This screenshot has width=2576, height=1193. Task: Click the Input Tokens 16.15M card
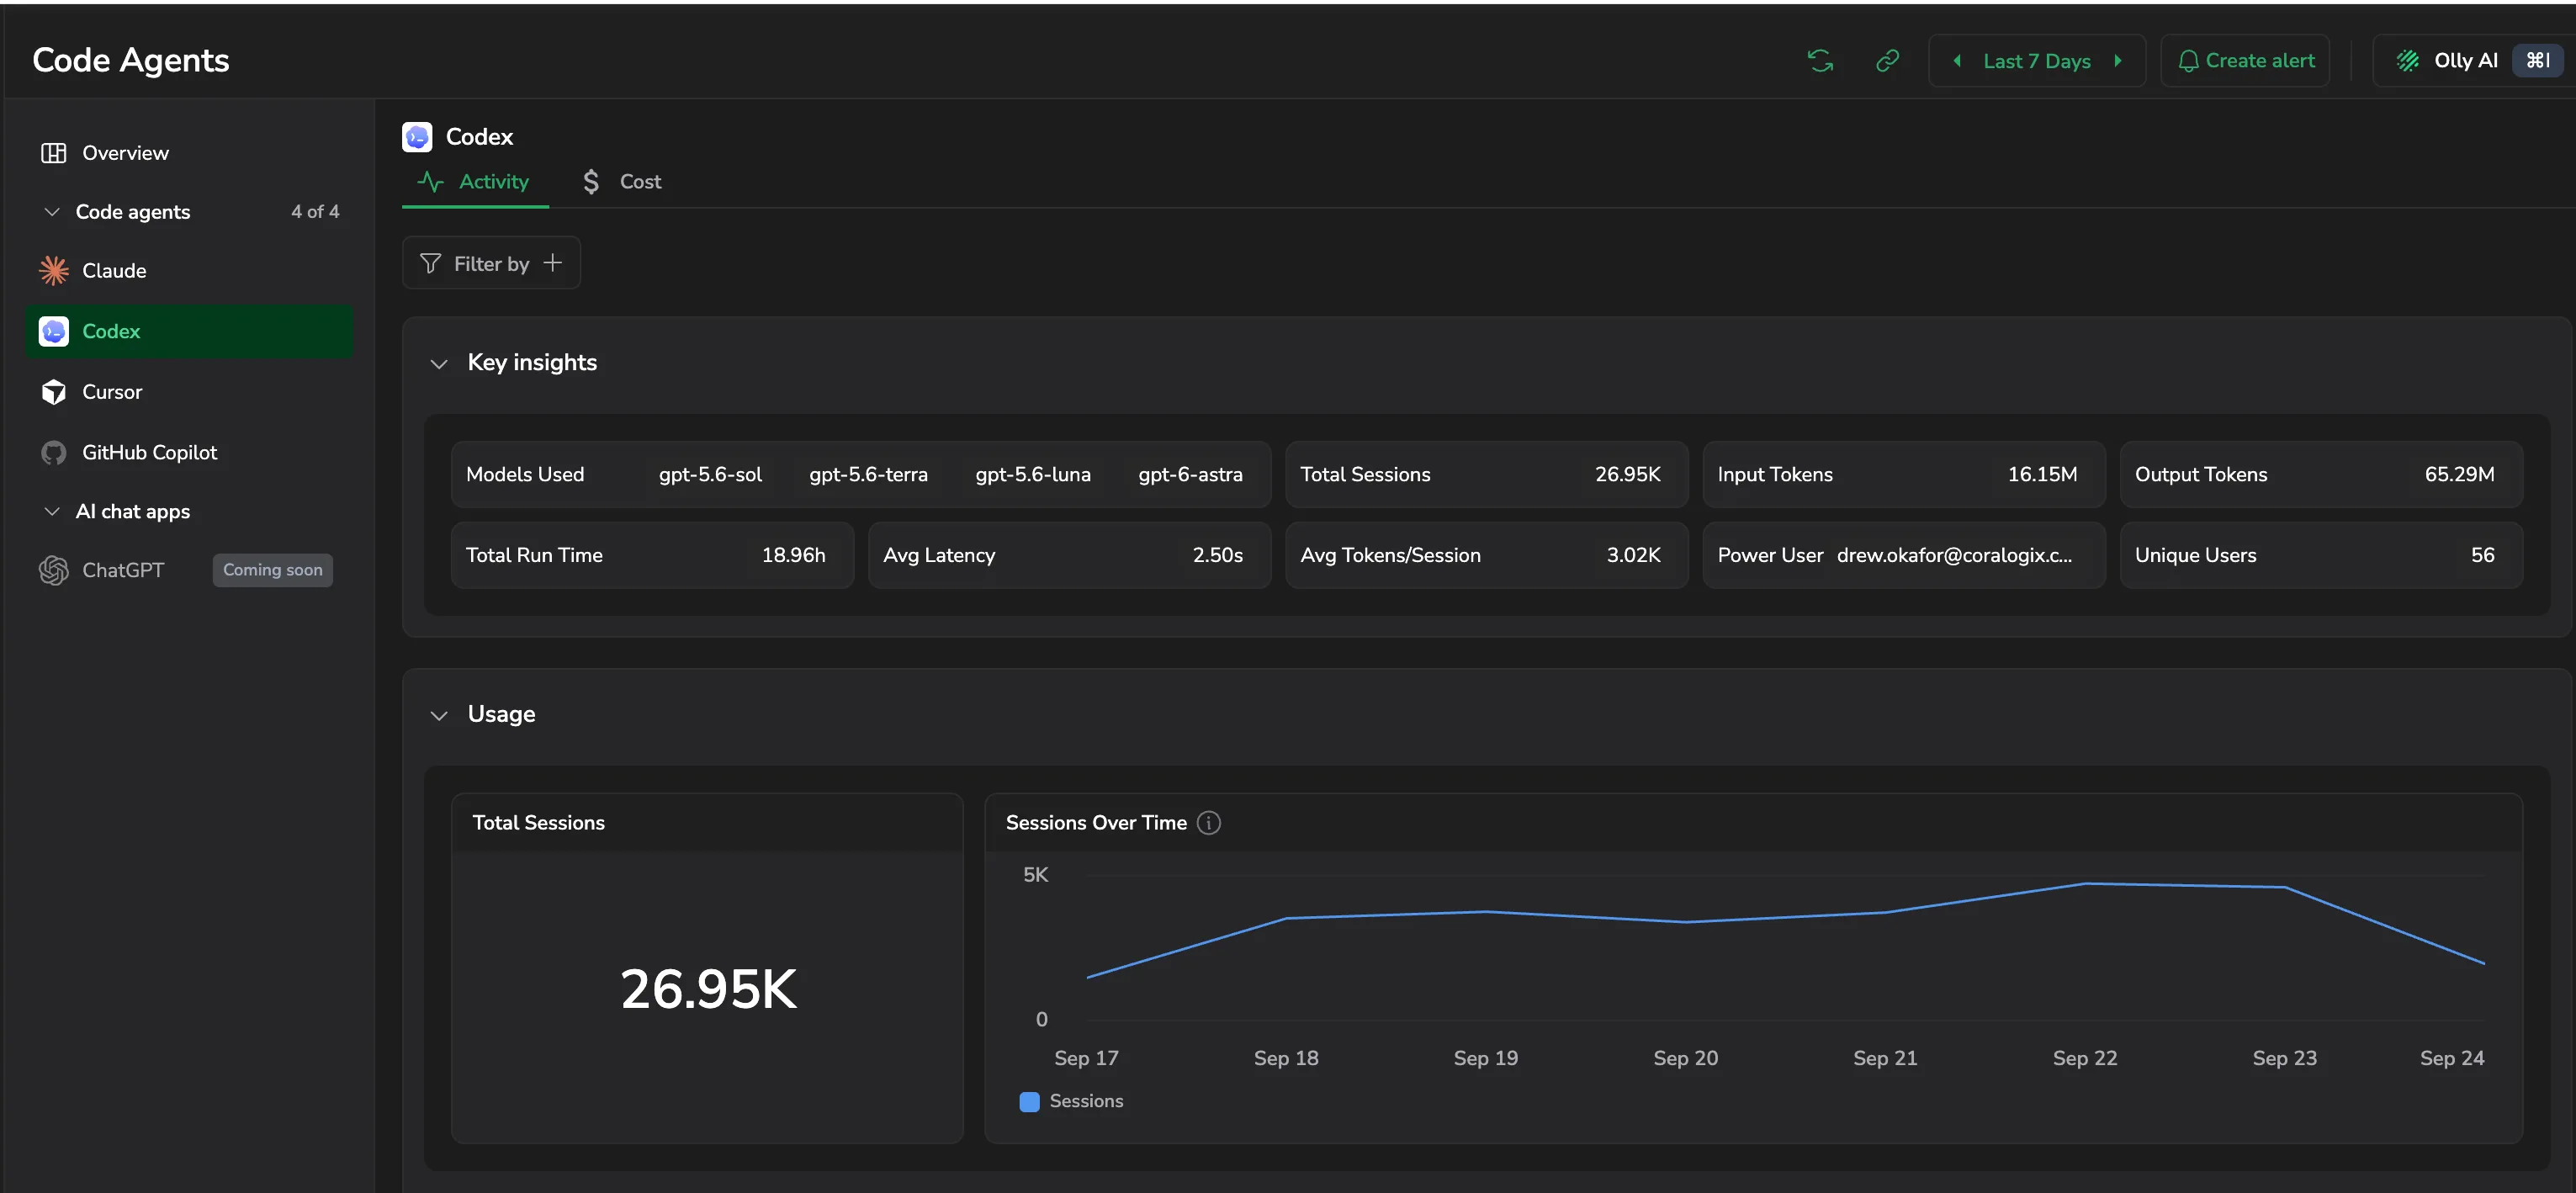pyautogui.click(x=1904, y=475)
